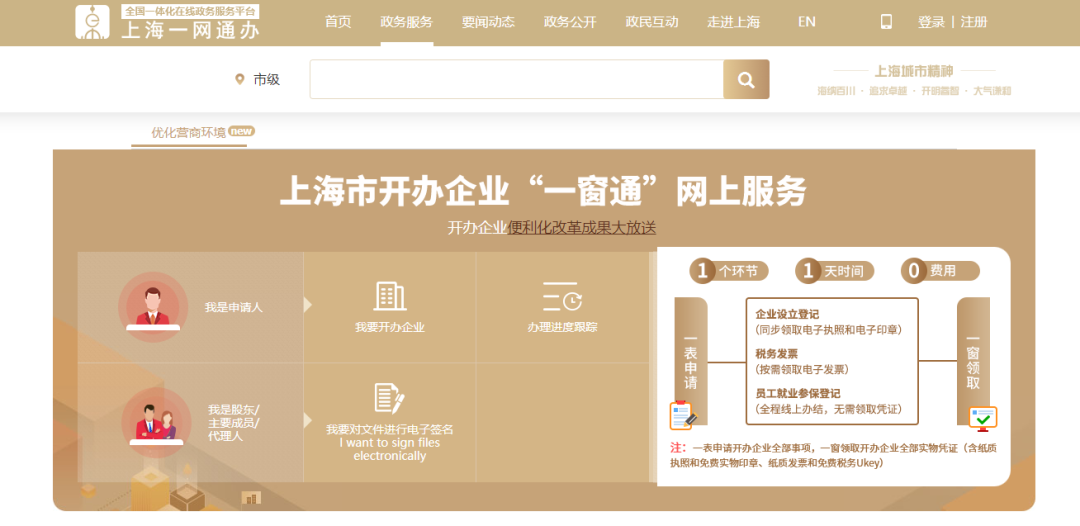Click the location pin icon beside 市级
This screenshot has width=1080, height=526.
coord(240,79)
